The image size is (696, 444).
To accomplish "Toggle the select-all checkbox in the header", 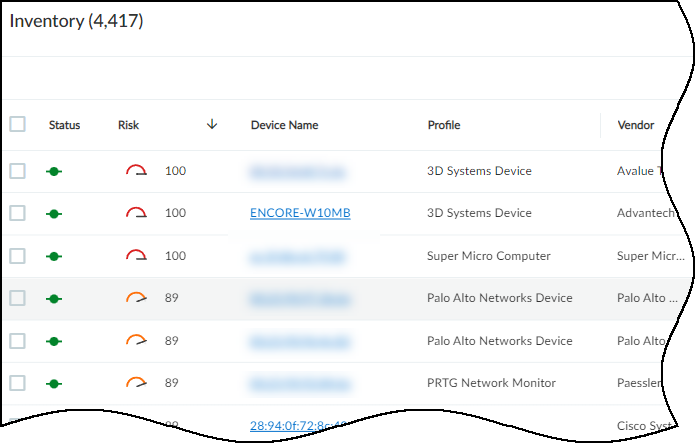I will pyautogui.click(x=17, y=125).
